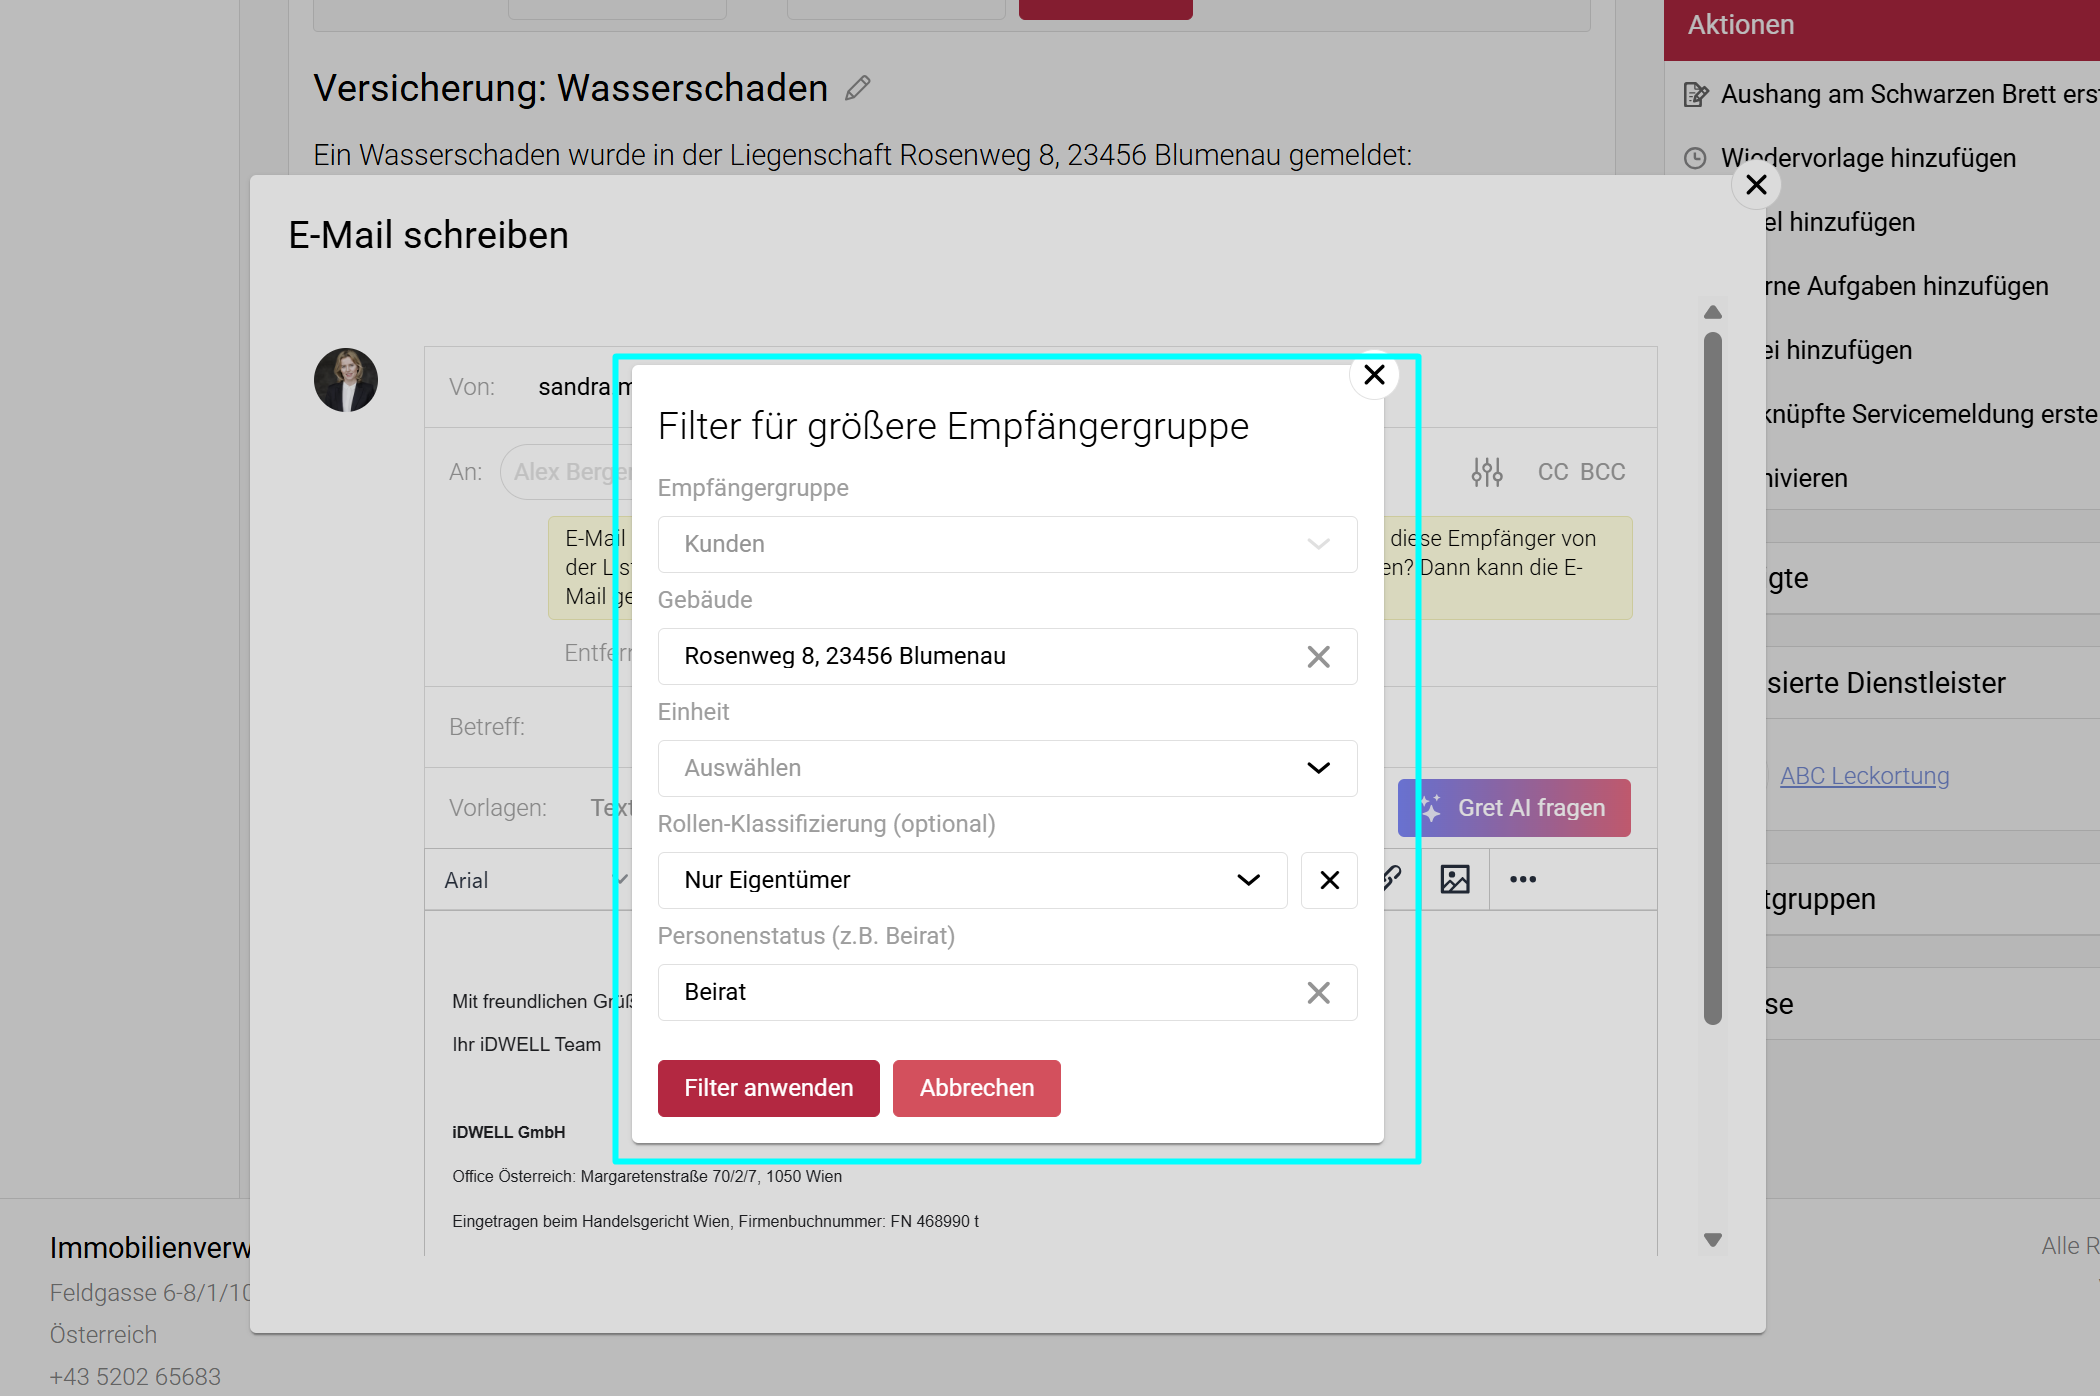Close the recipient filter dialog
This screenshot has height=1396, width=2100.
[x=1374, y=375]
